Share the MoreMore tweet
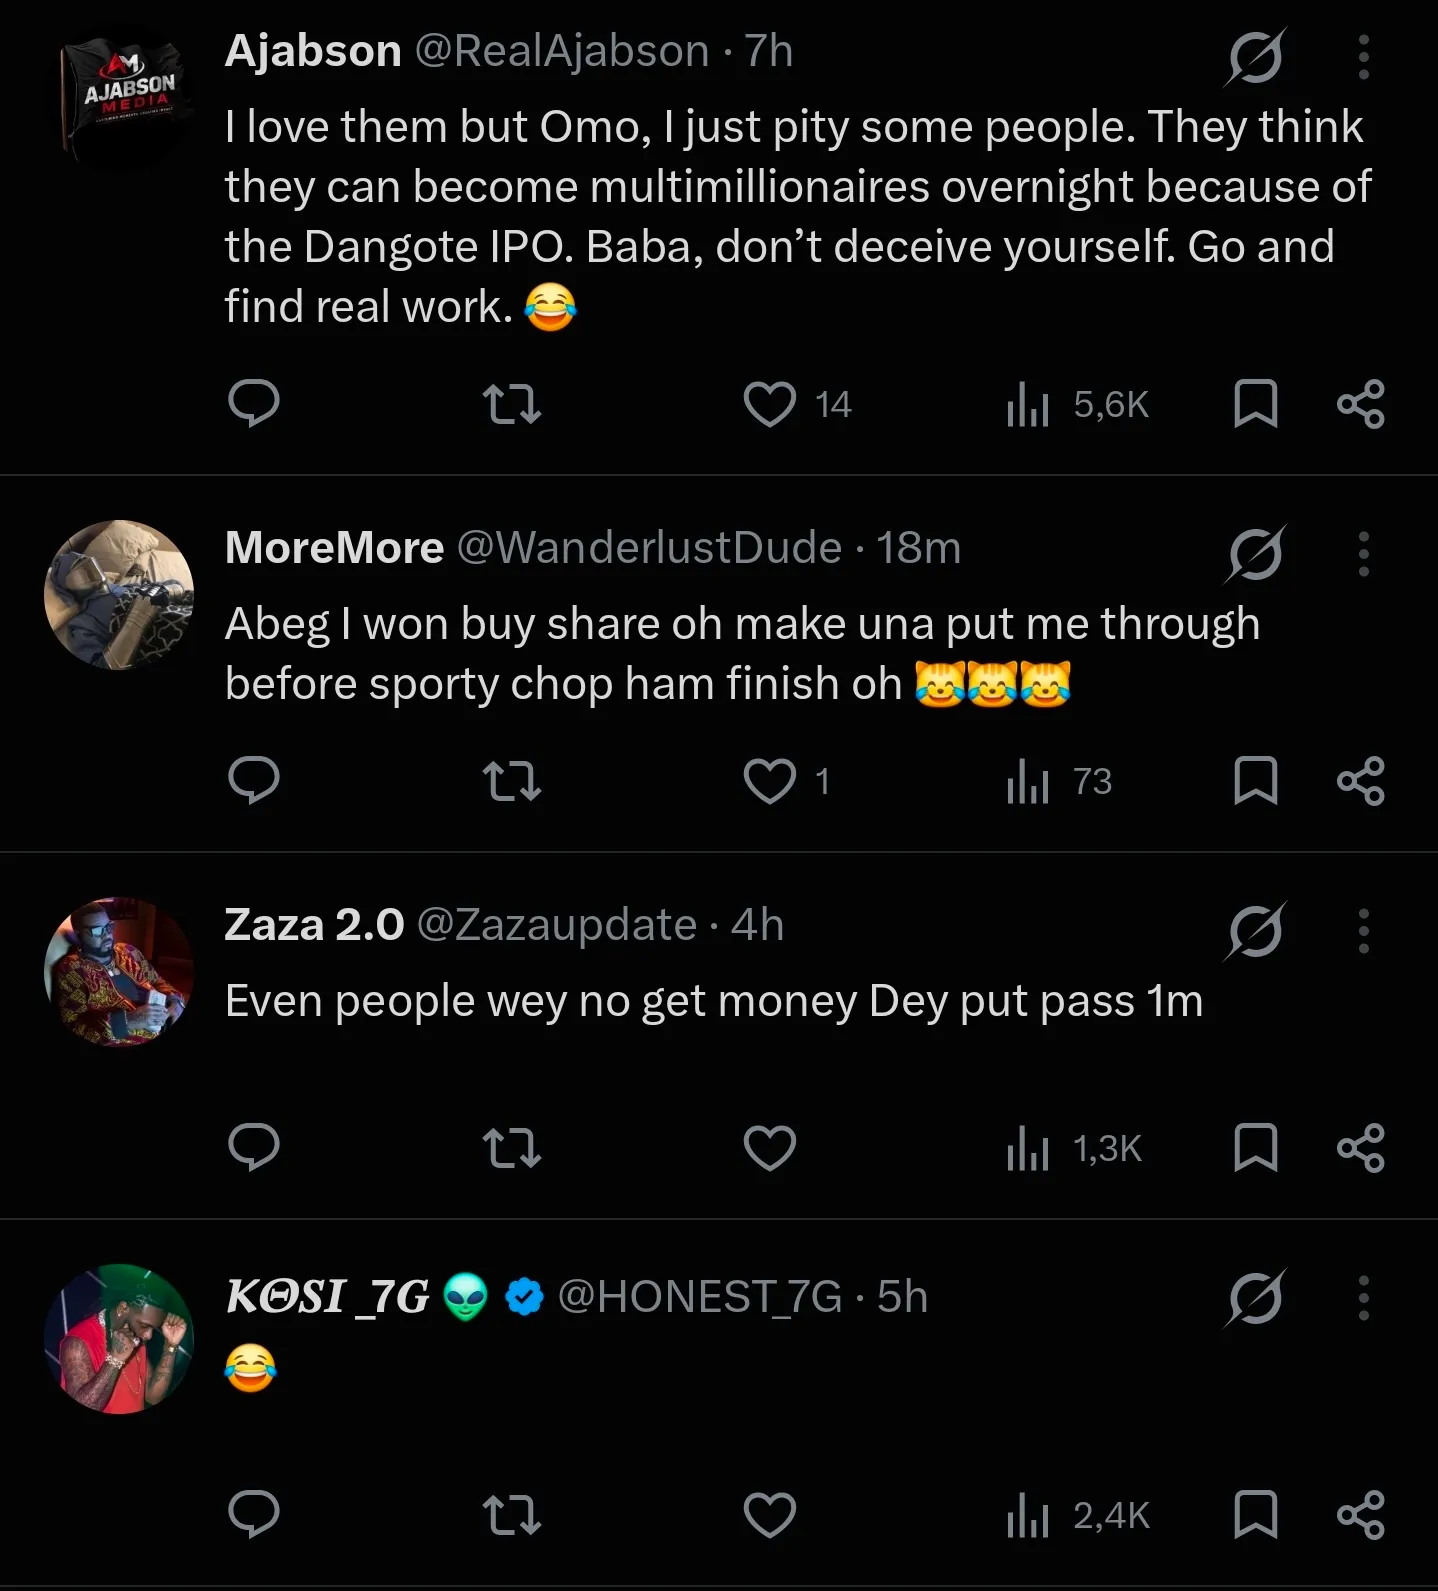1438x1591 pixels. pos(1361,781)
